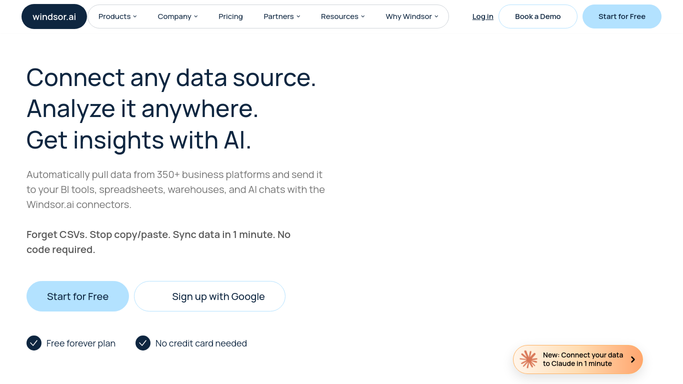The width and height of the screenshot is (683, 384).
Task: Expand the Why Windsor dropdown chevron
Action: pyautogui.click(x=436, y=17)
